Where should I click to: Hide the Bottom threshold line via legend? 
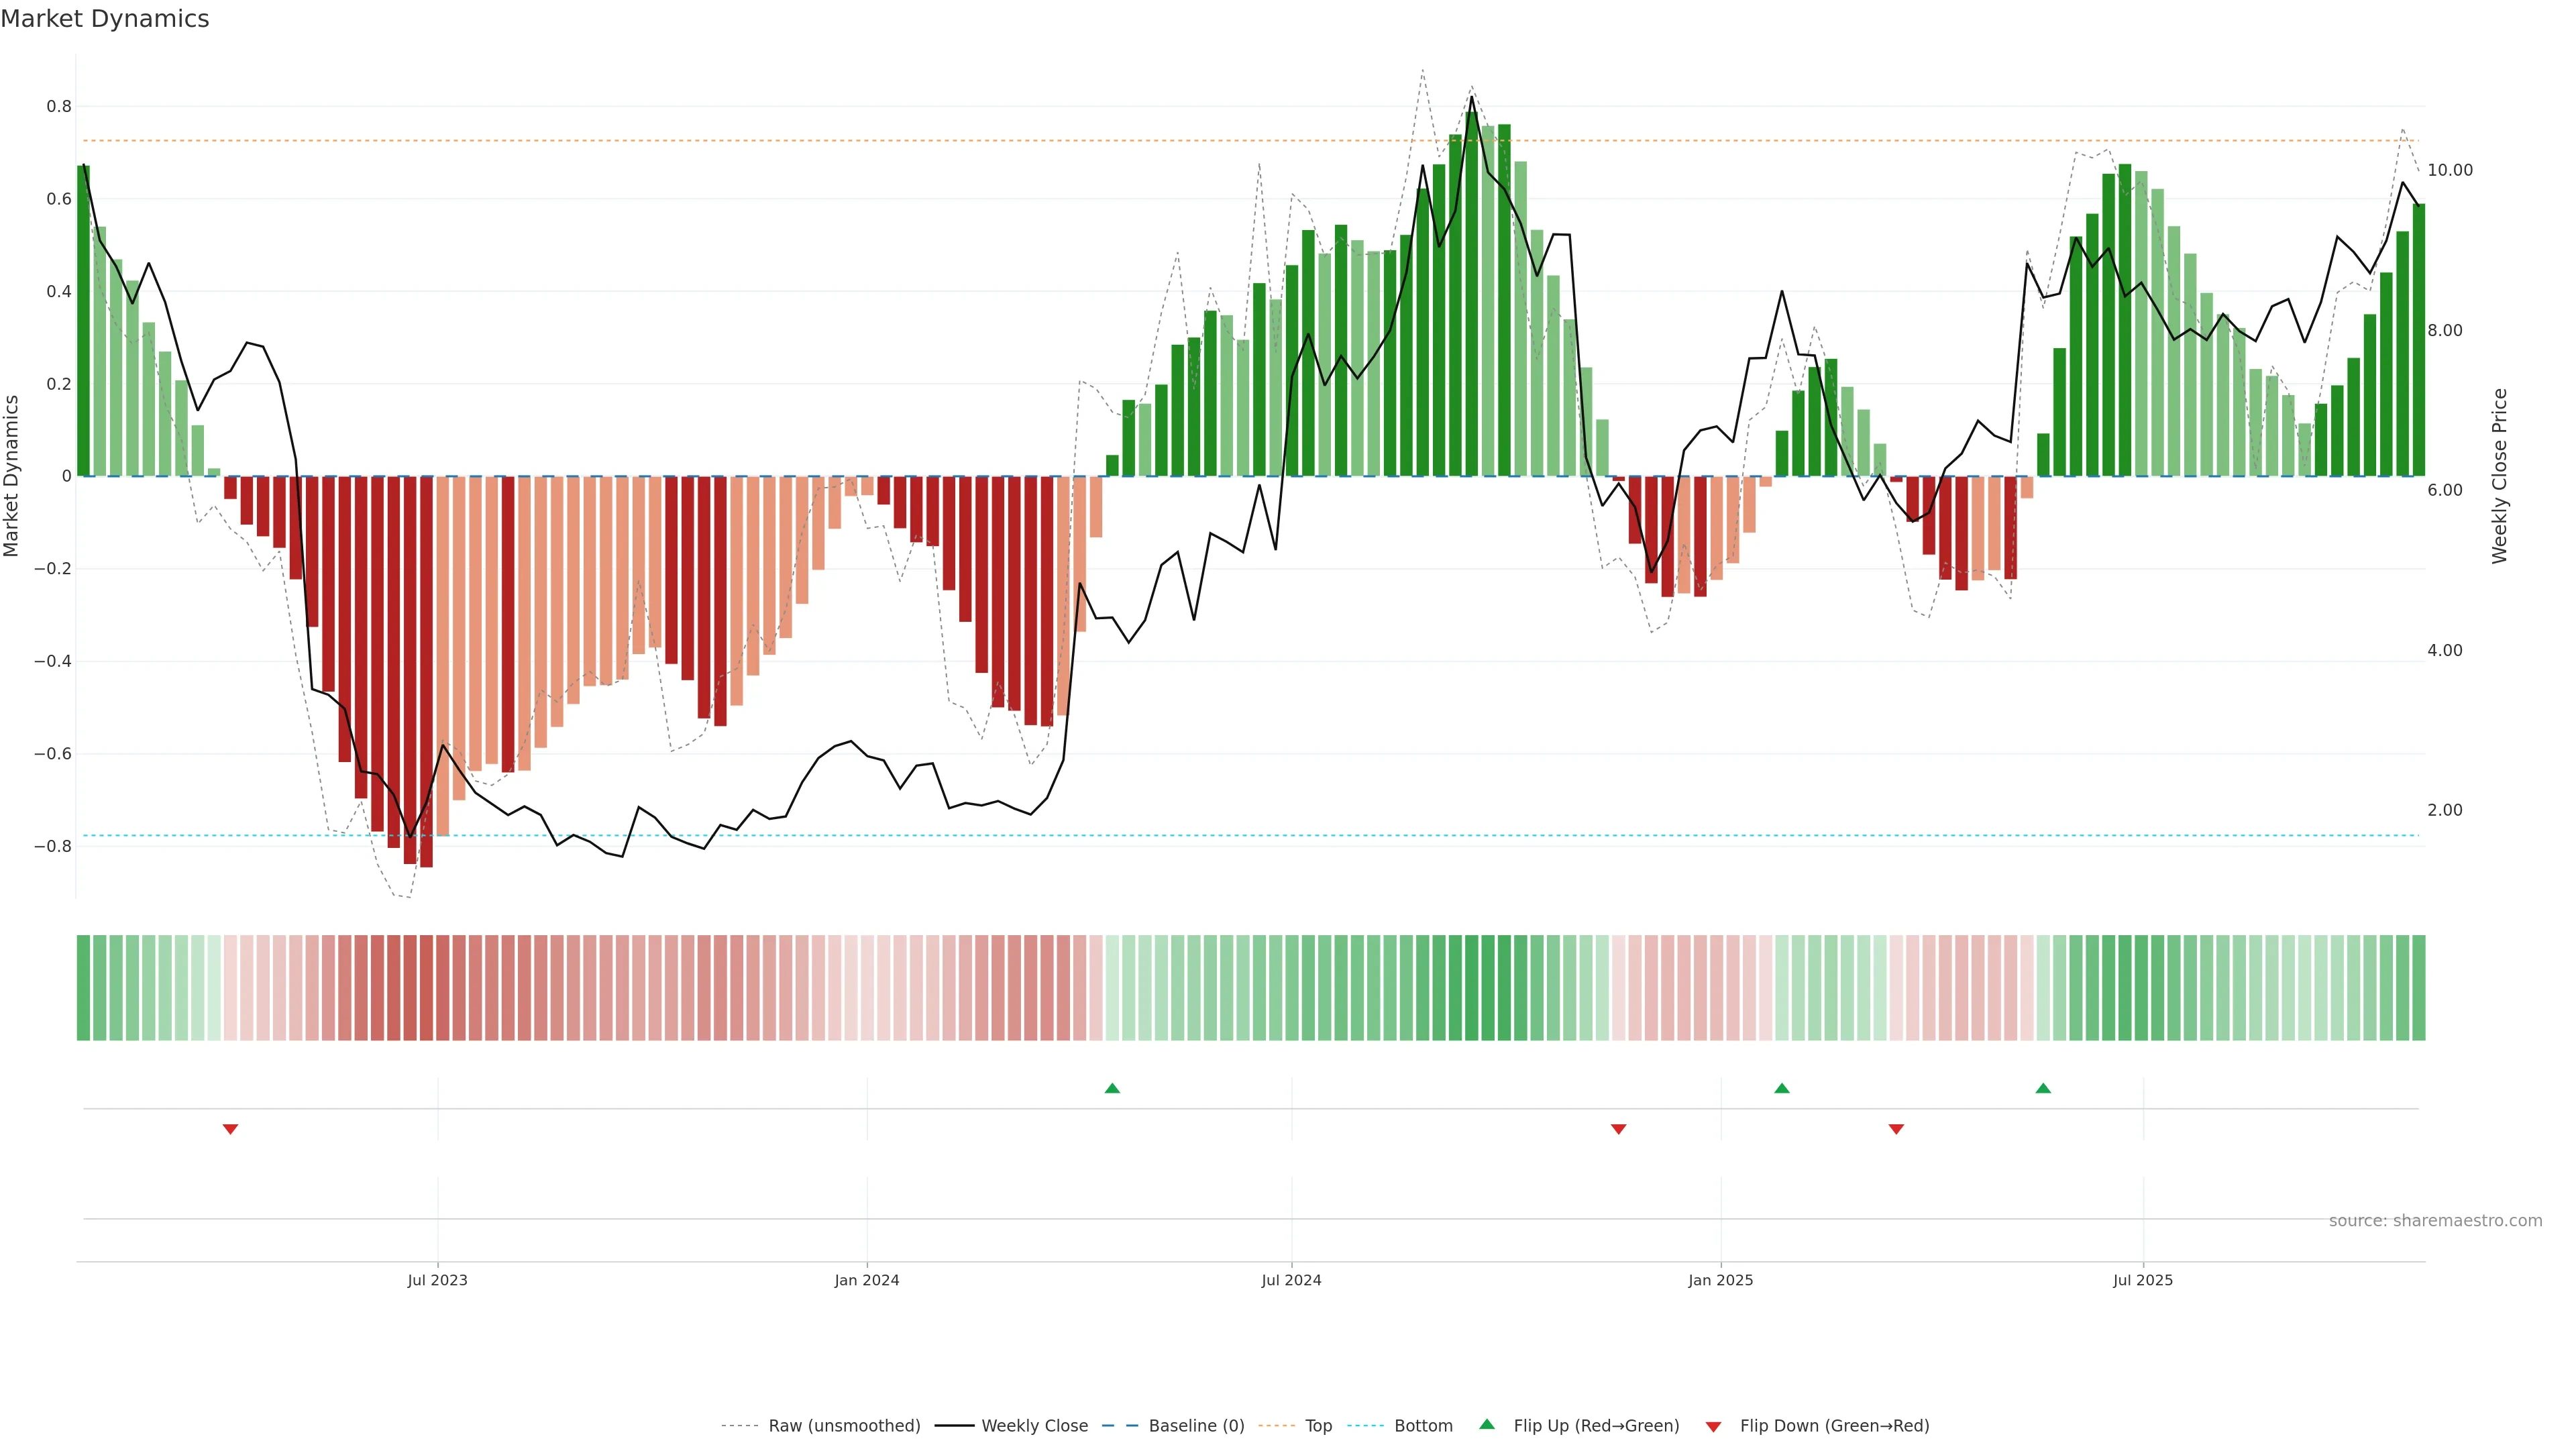1423,1426
